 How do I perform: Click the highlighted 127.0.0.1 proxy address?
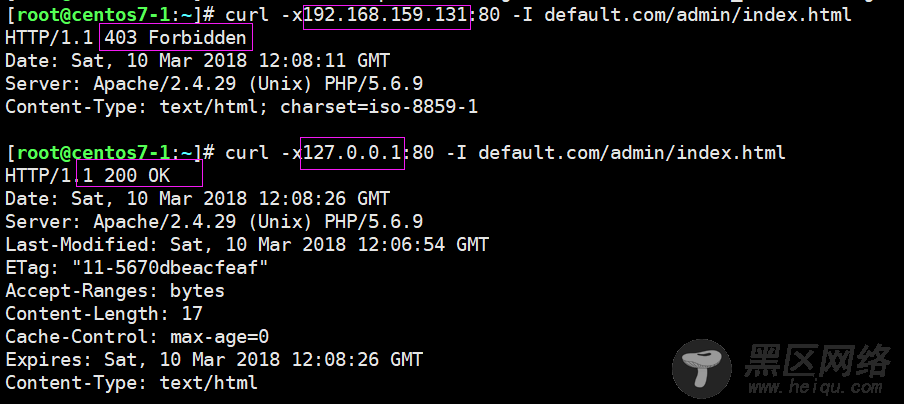[x=352, y=153]
